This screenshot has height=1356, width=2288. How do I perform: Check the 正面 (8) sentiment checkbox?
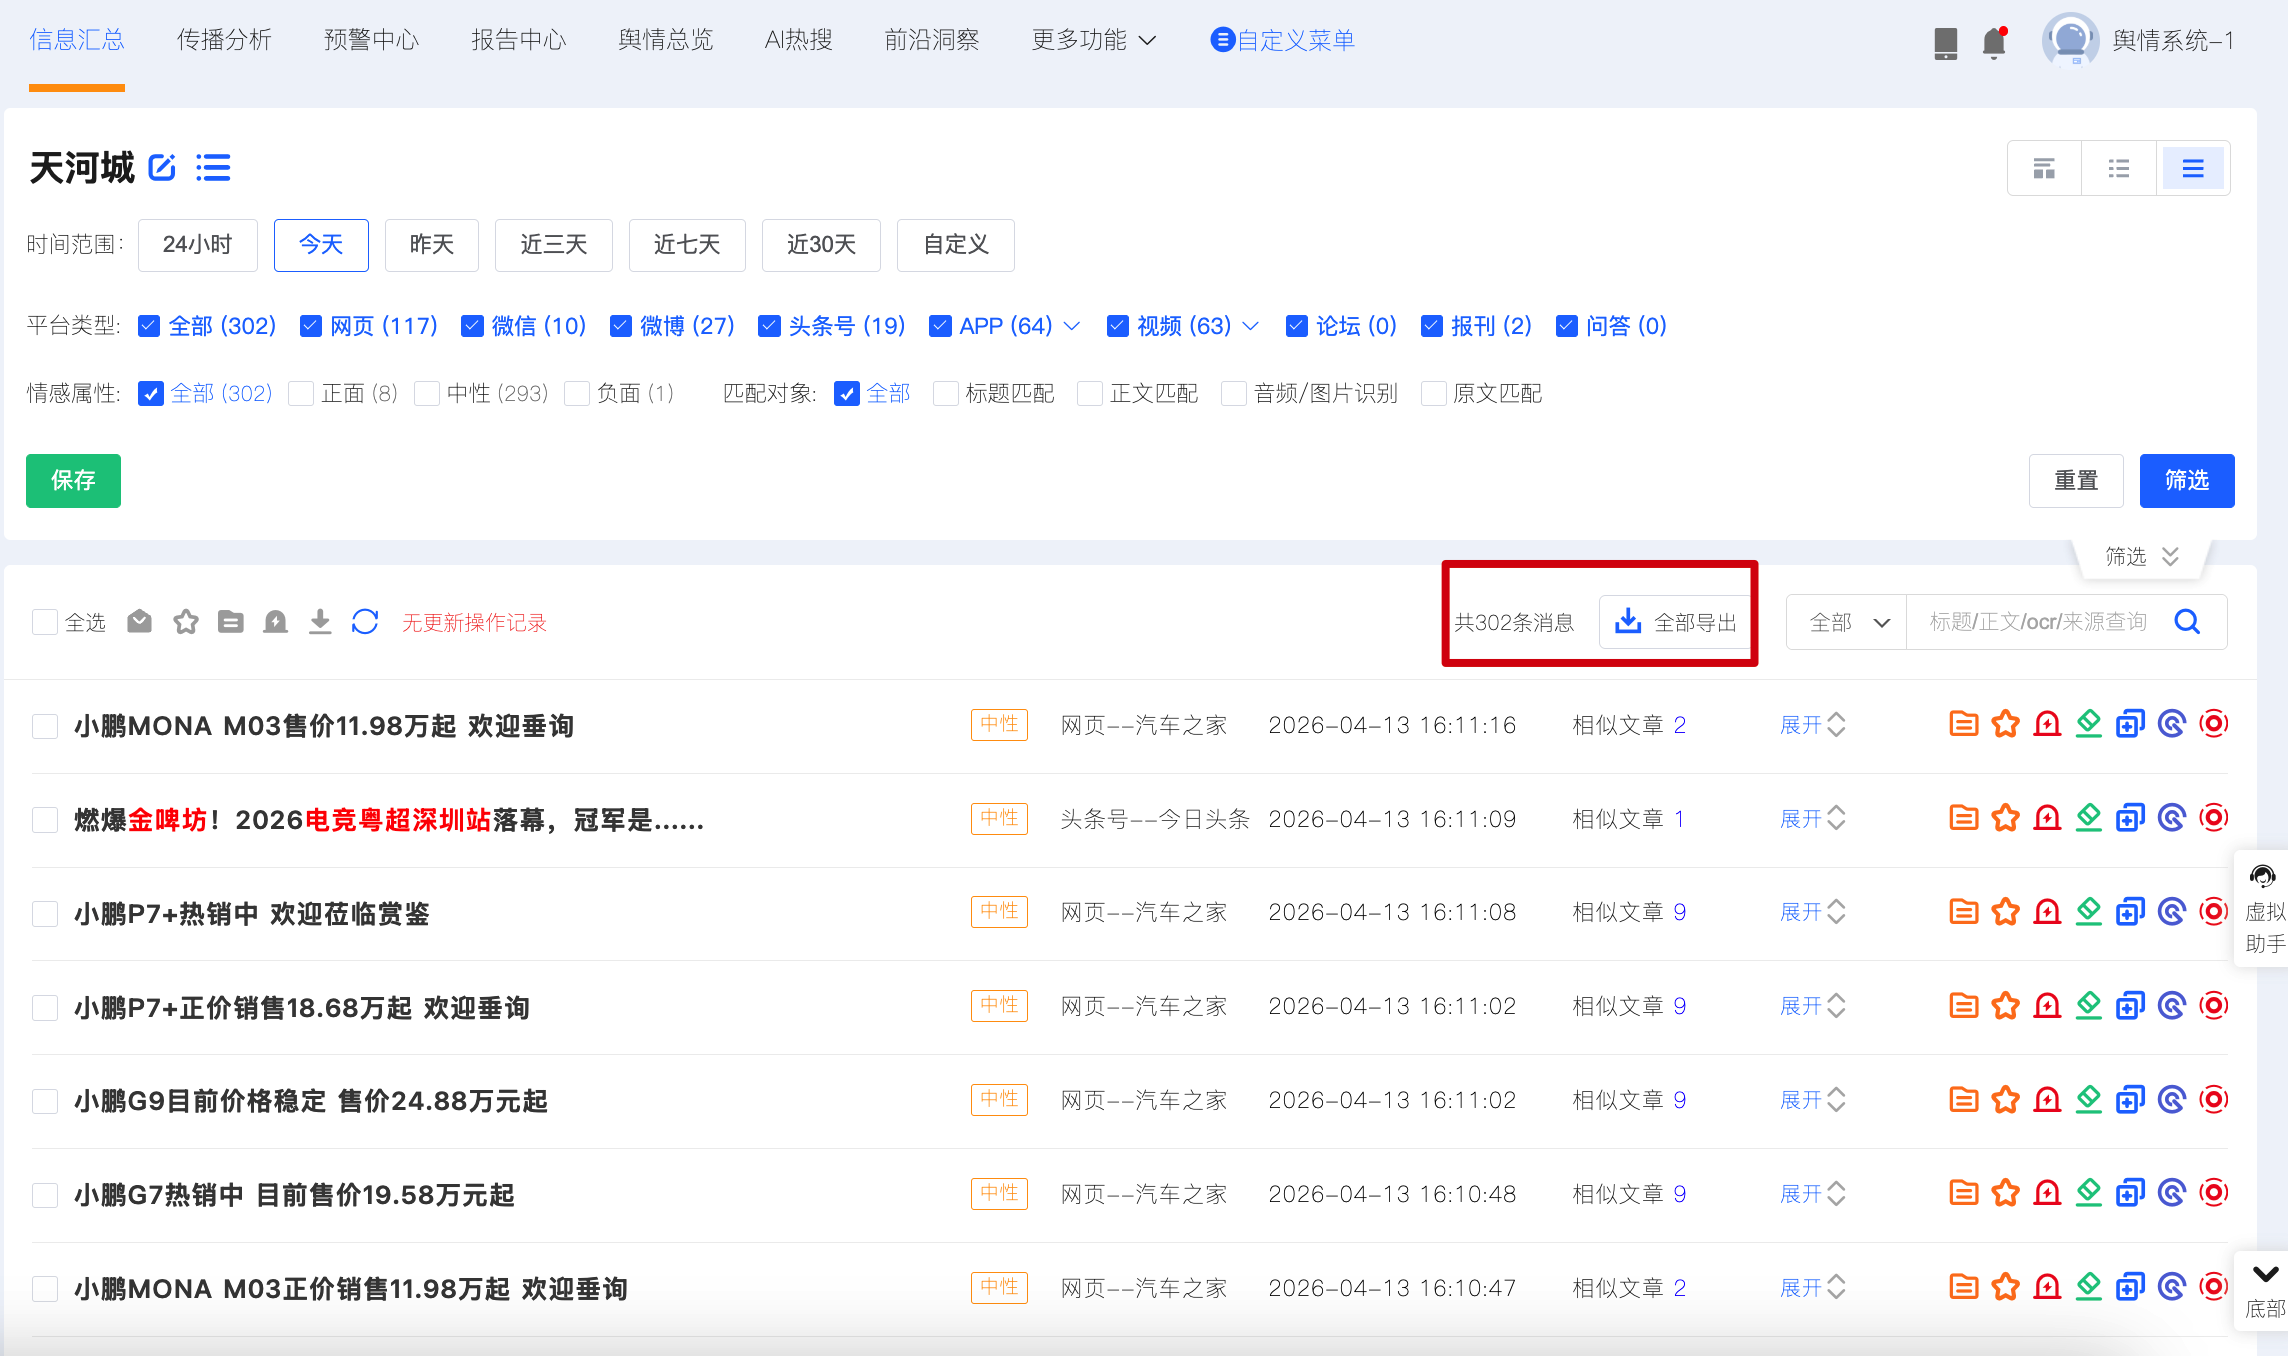[x=301, y=393]
